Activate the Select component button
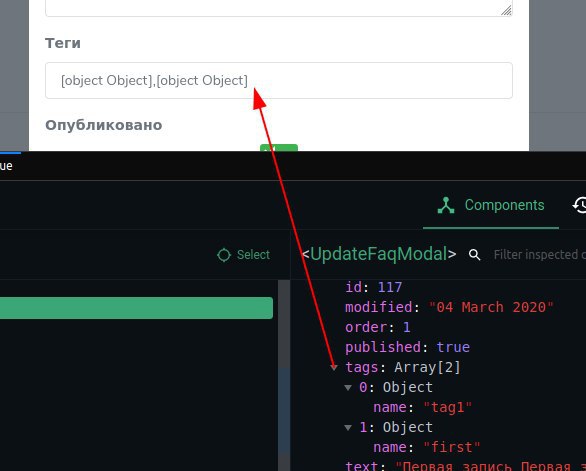The width and height of the screenshot is (586, 471). coord(243,255)
